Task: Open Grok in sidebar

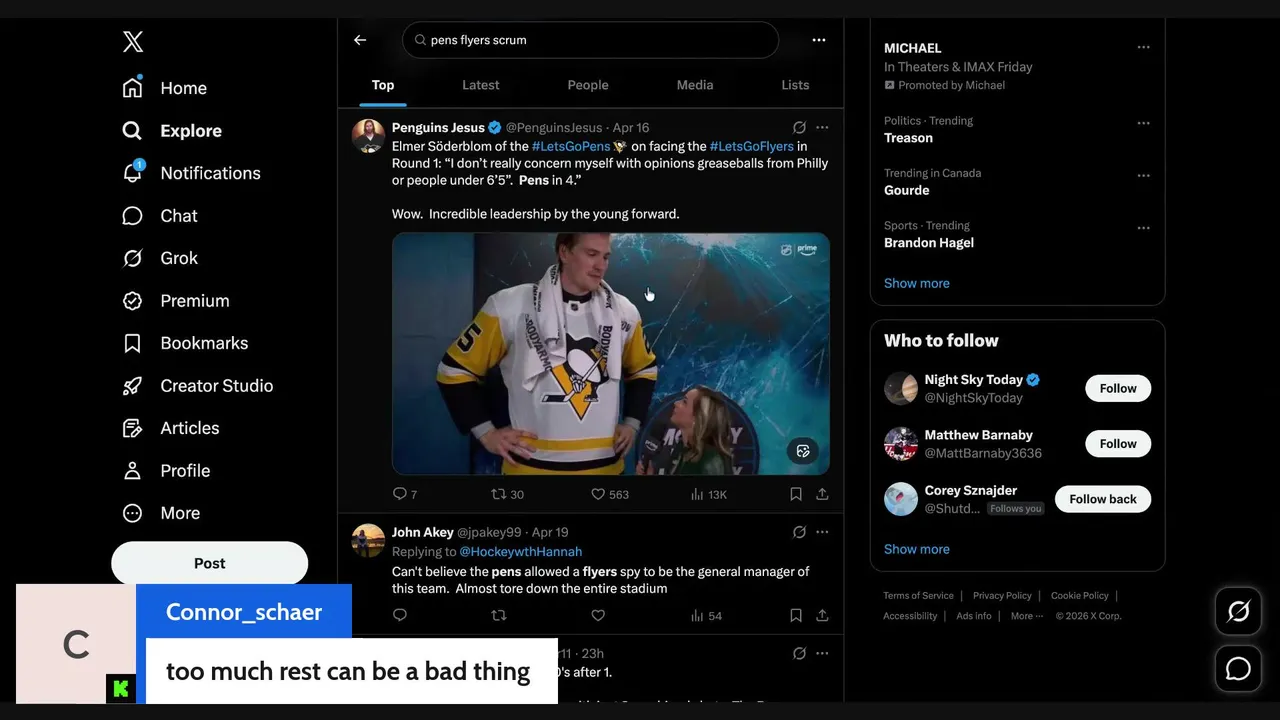Action: [160, 258]
